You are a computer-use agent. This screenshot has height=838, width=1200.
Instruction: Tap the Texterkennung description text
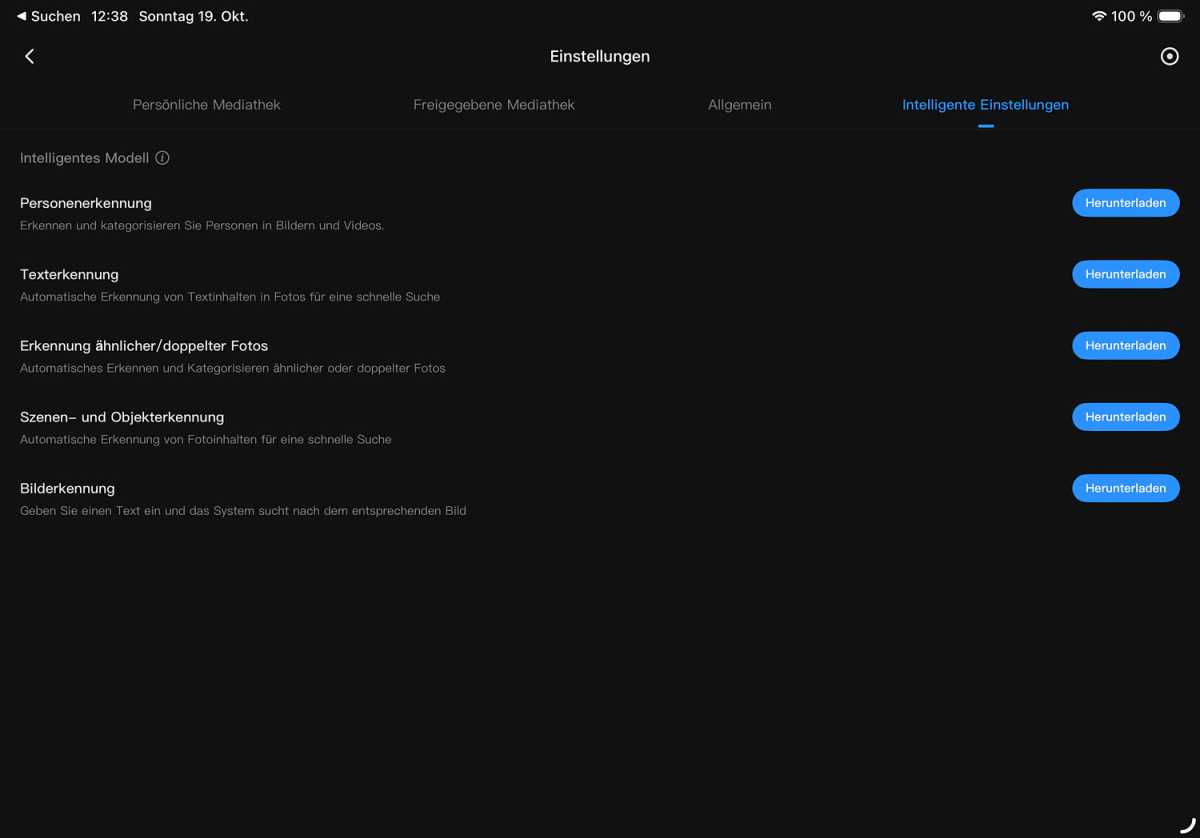click(230, 297)
